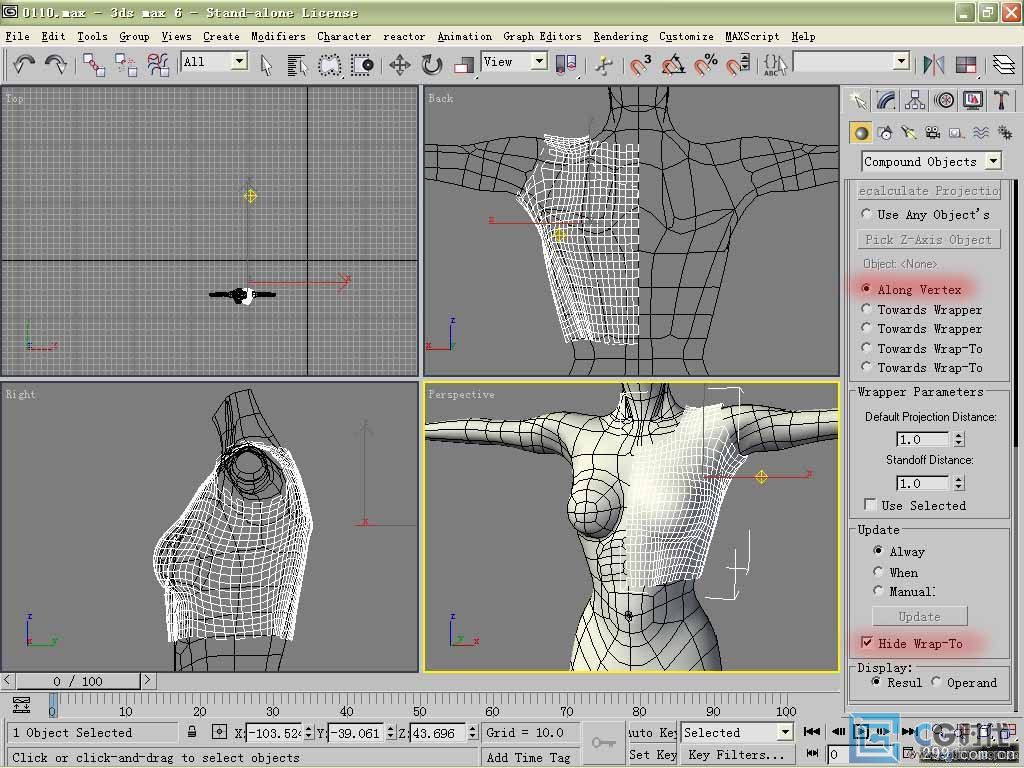Activate the Select and Move tool

tap(400, 65)
